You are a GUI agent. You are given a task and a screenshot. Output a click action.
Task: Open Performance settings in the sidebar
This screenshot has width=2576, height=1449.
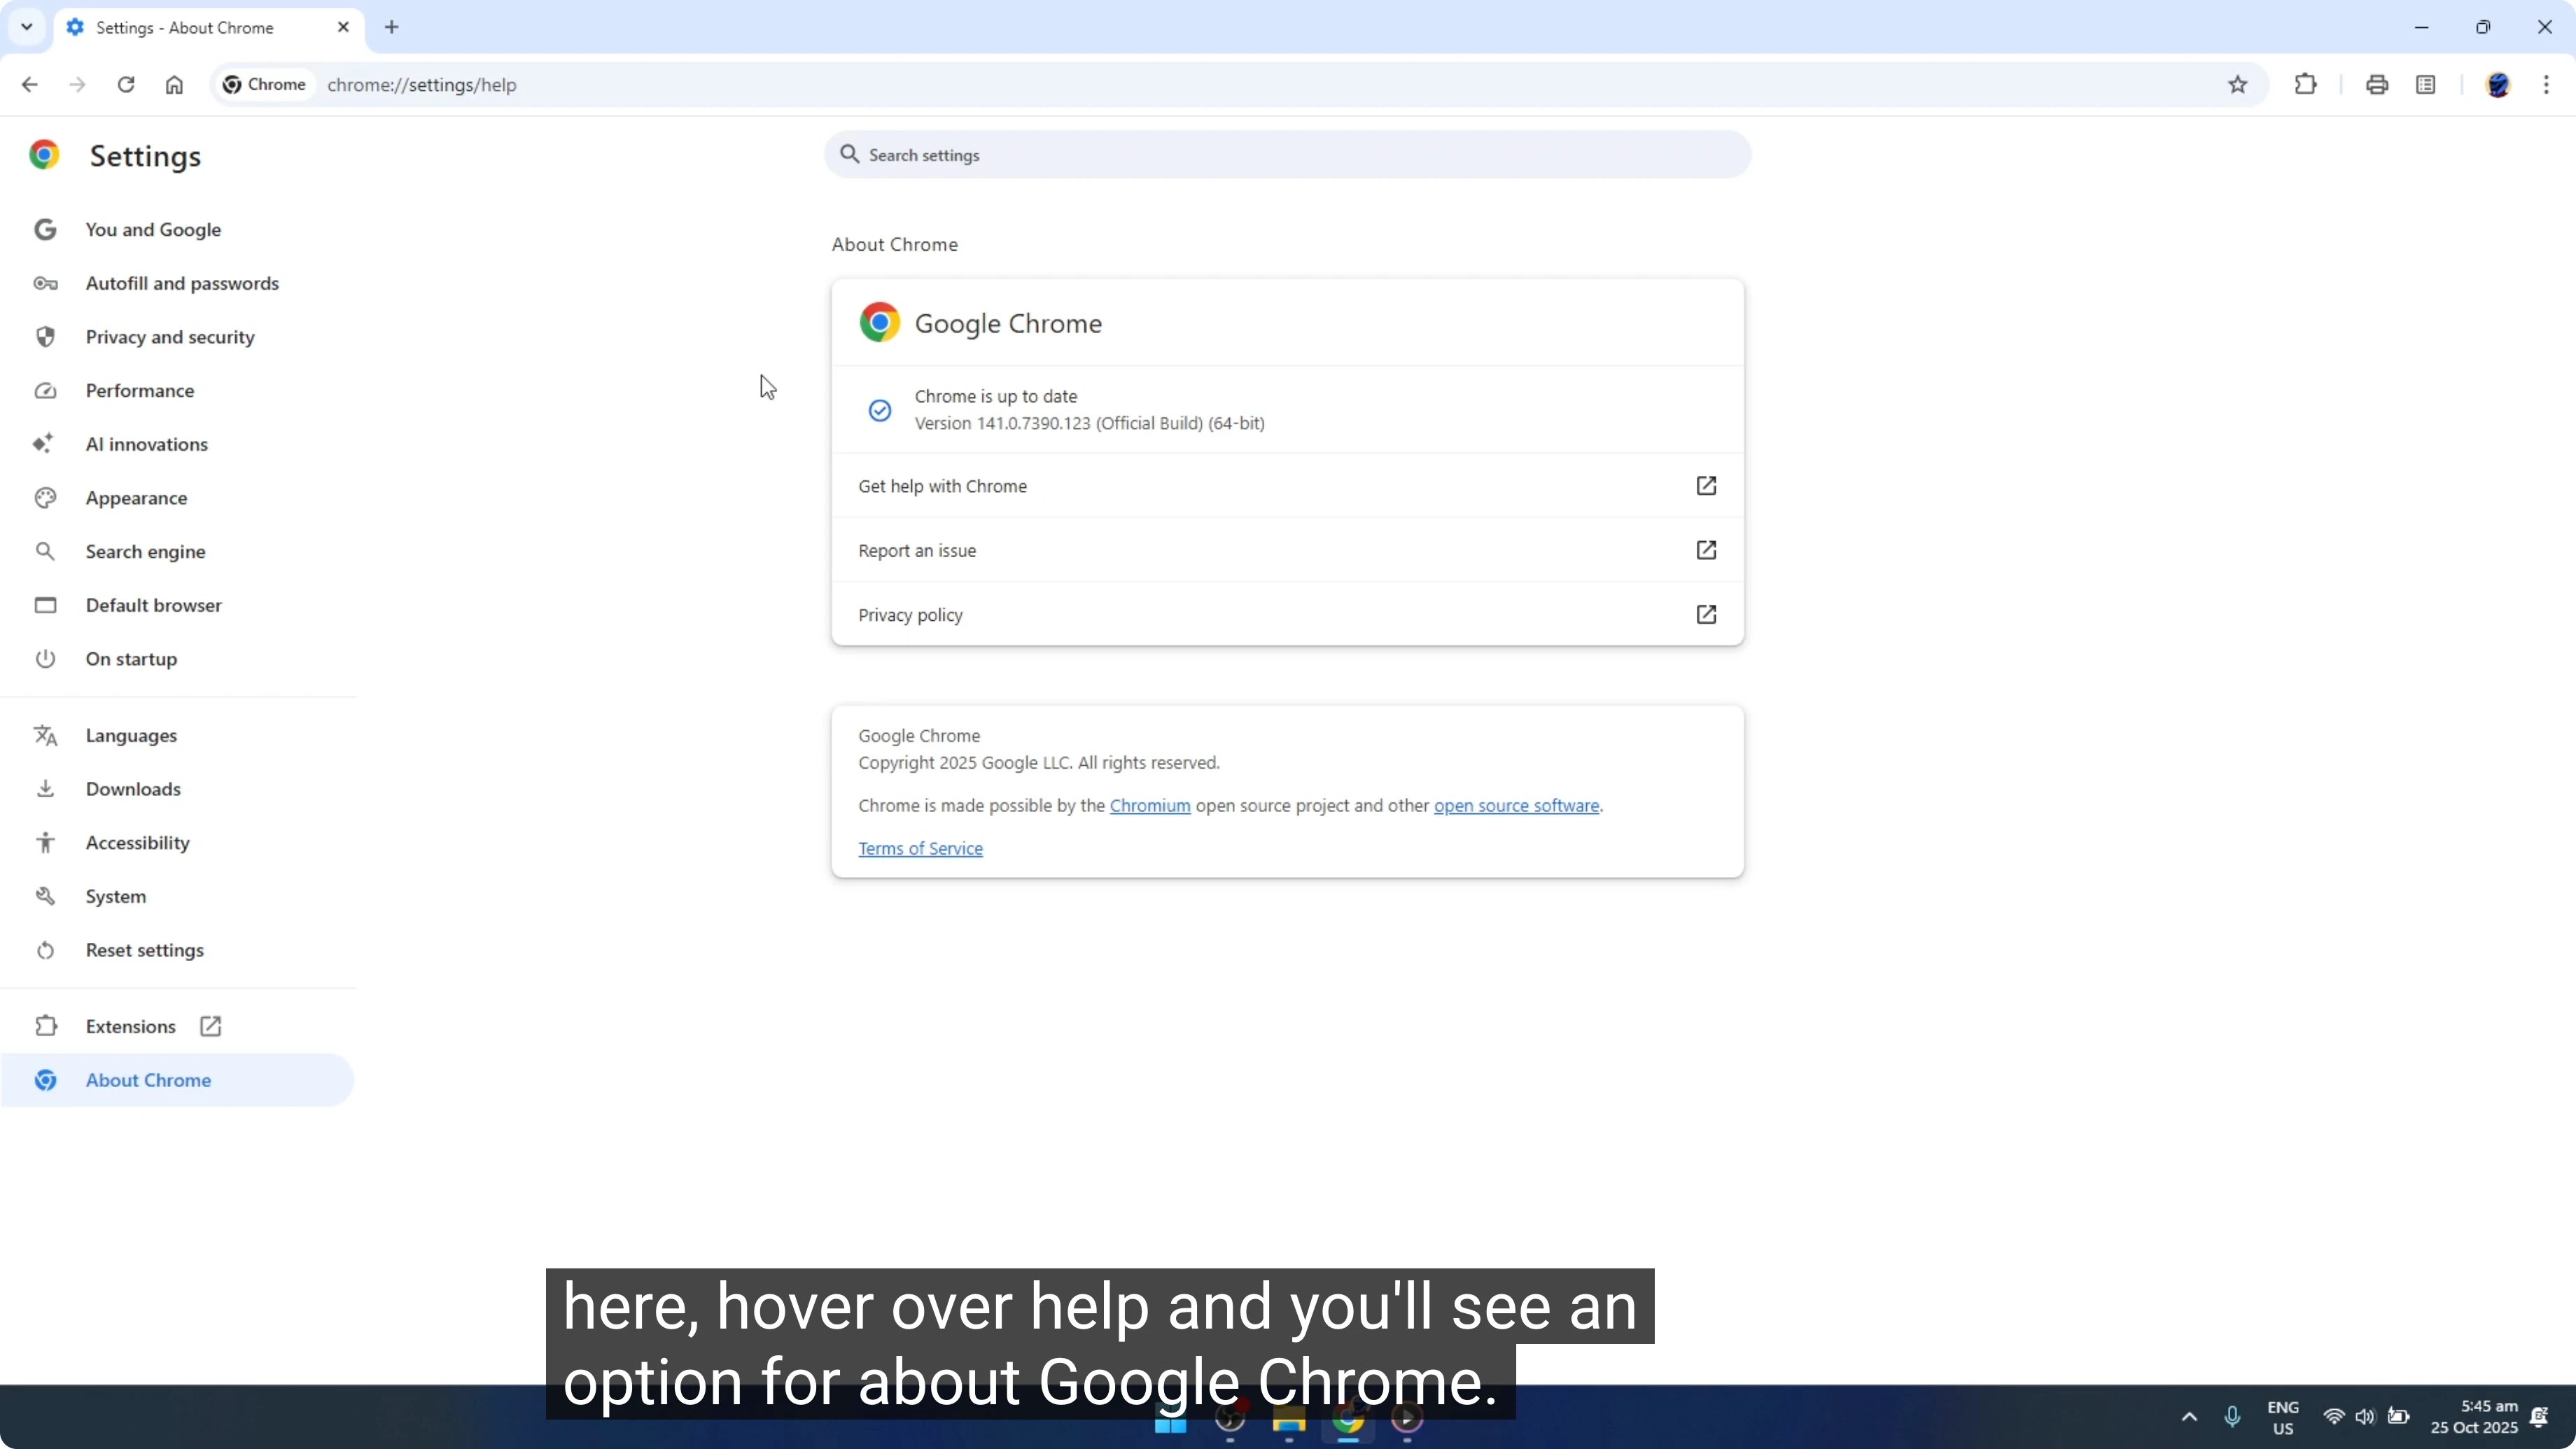[x=141, y=390]
